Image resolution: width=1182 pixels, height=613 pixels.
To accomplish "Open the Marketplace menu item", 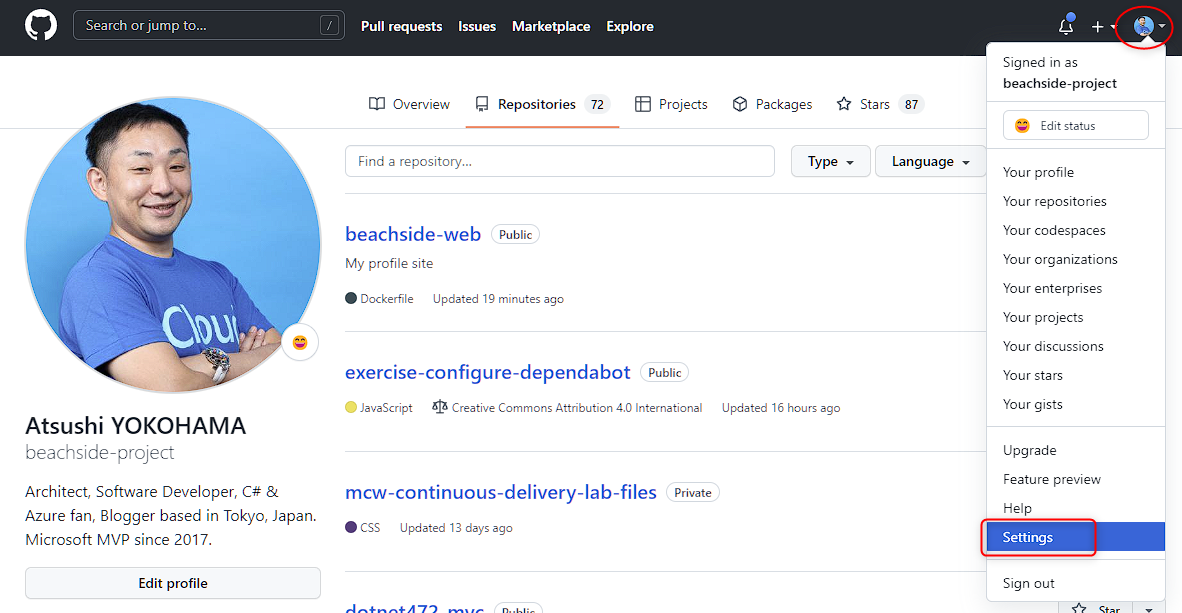I will coord(551,27).
